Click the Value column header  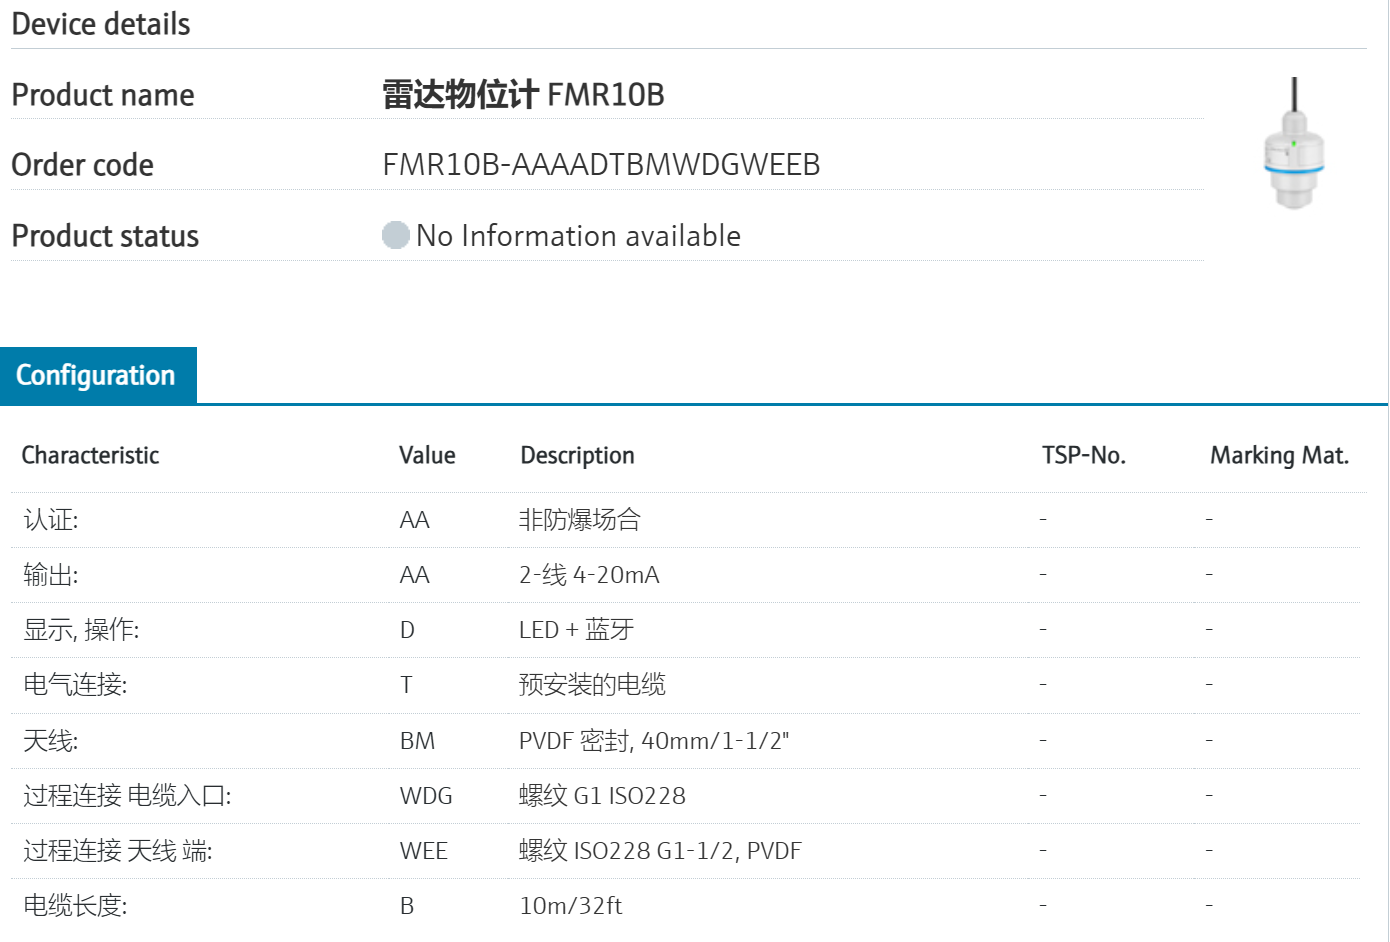(x=427, y=455)
